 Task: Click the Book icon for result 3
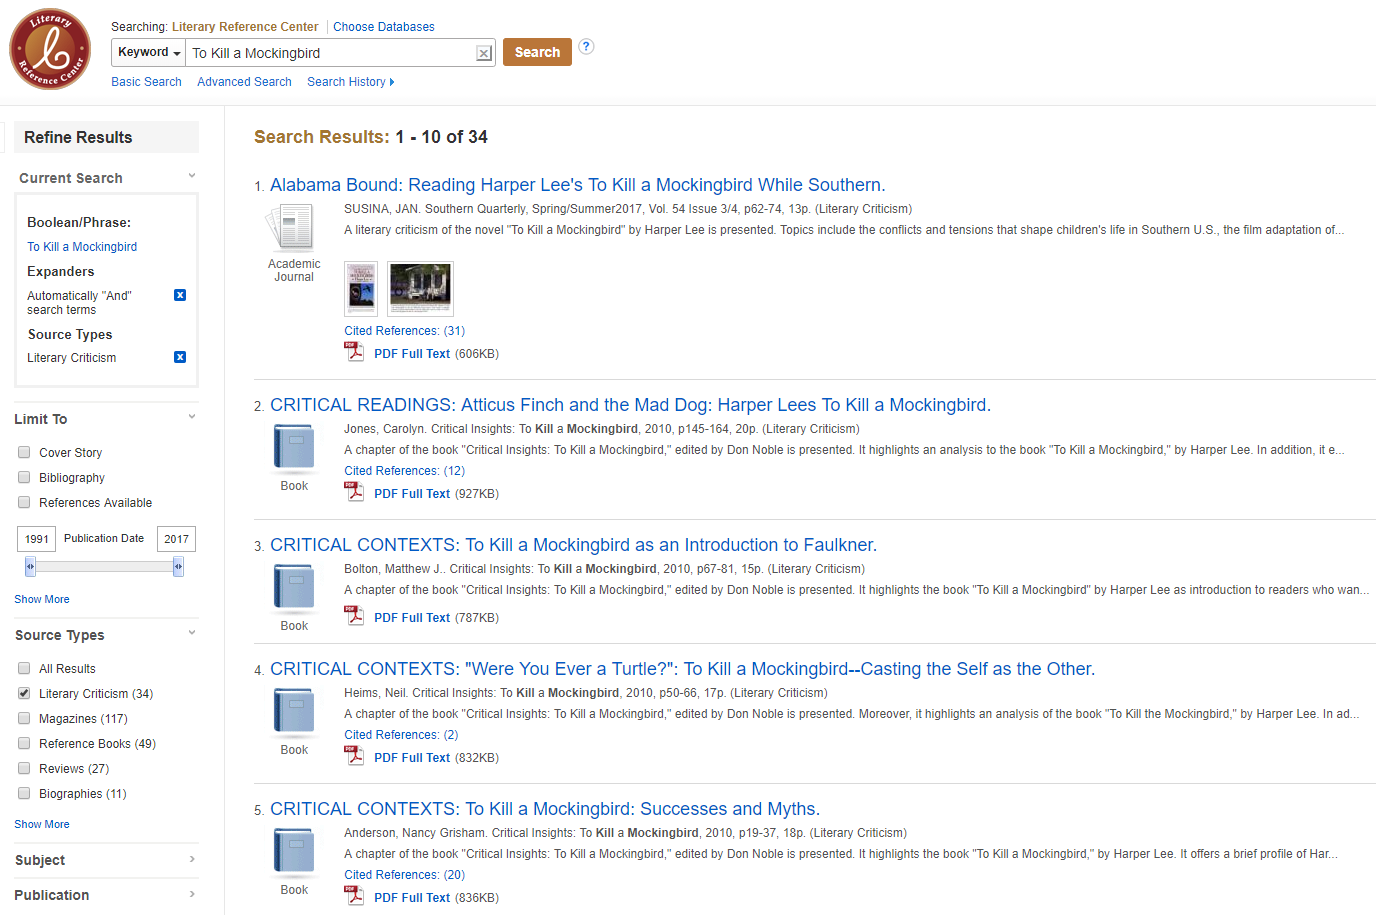pos(294,587)
